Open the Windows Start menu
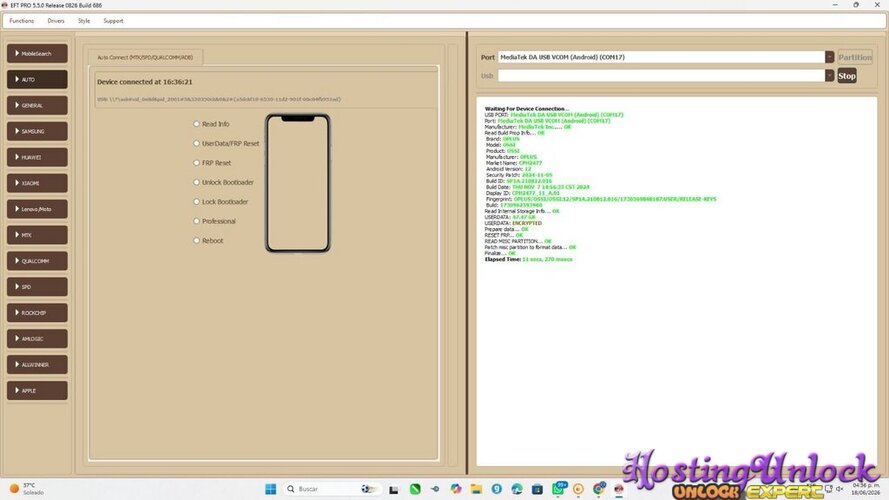 pyautogui.click(x=270, y=489)
